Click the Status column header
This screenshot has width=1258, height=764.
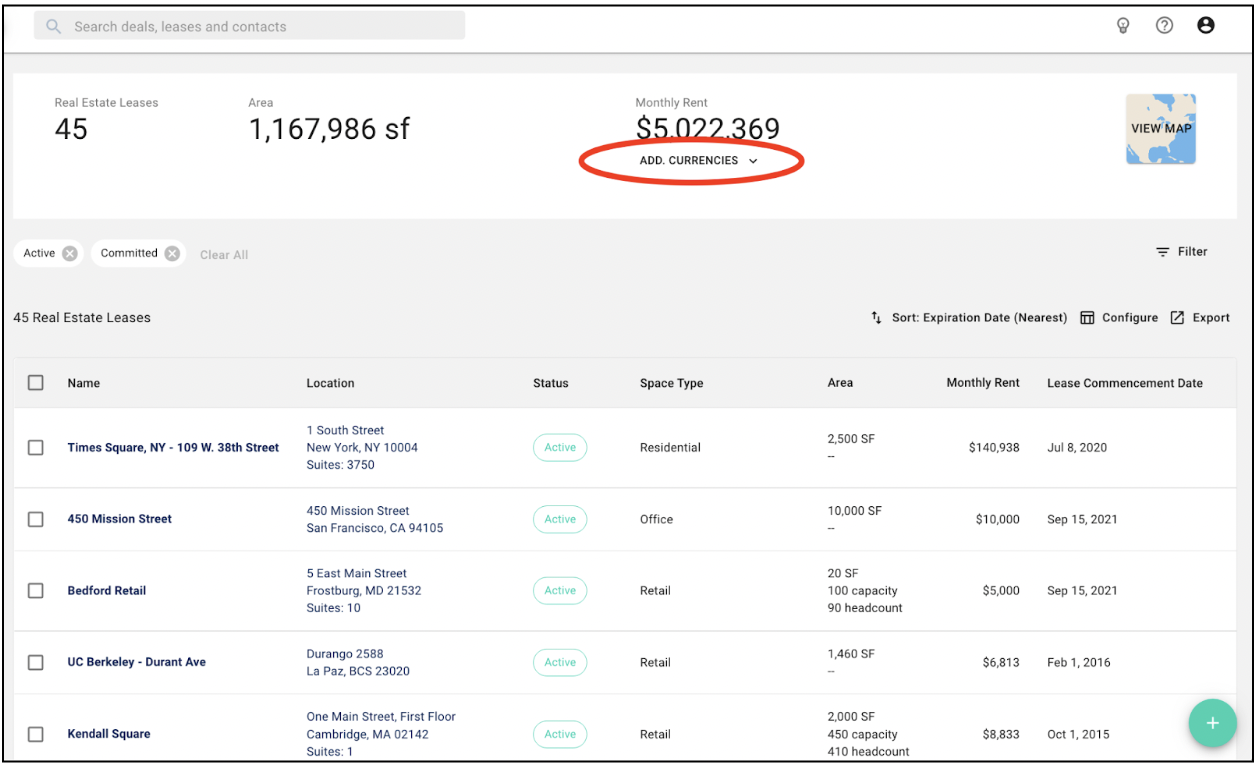pos(551,383)
